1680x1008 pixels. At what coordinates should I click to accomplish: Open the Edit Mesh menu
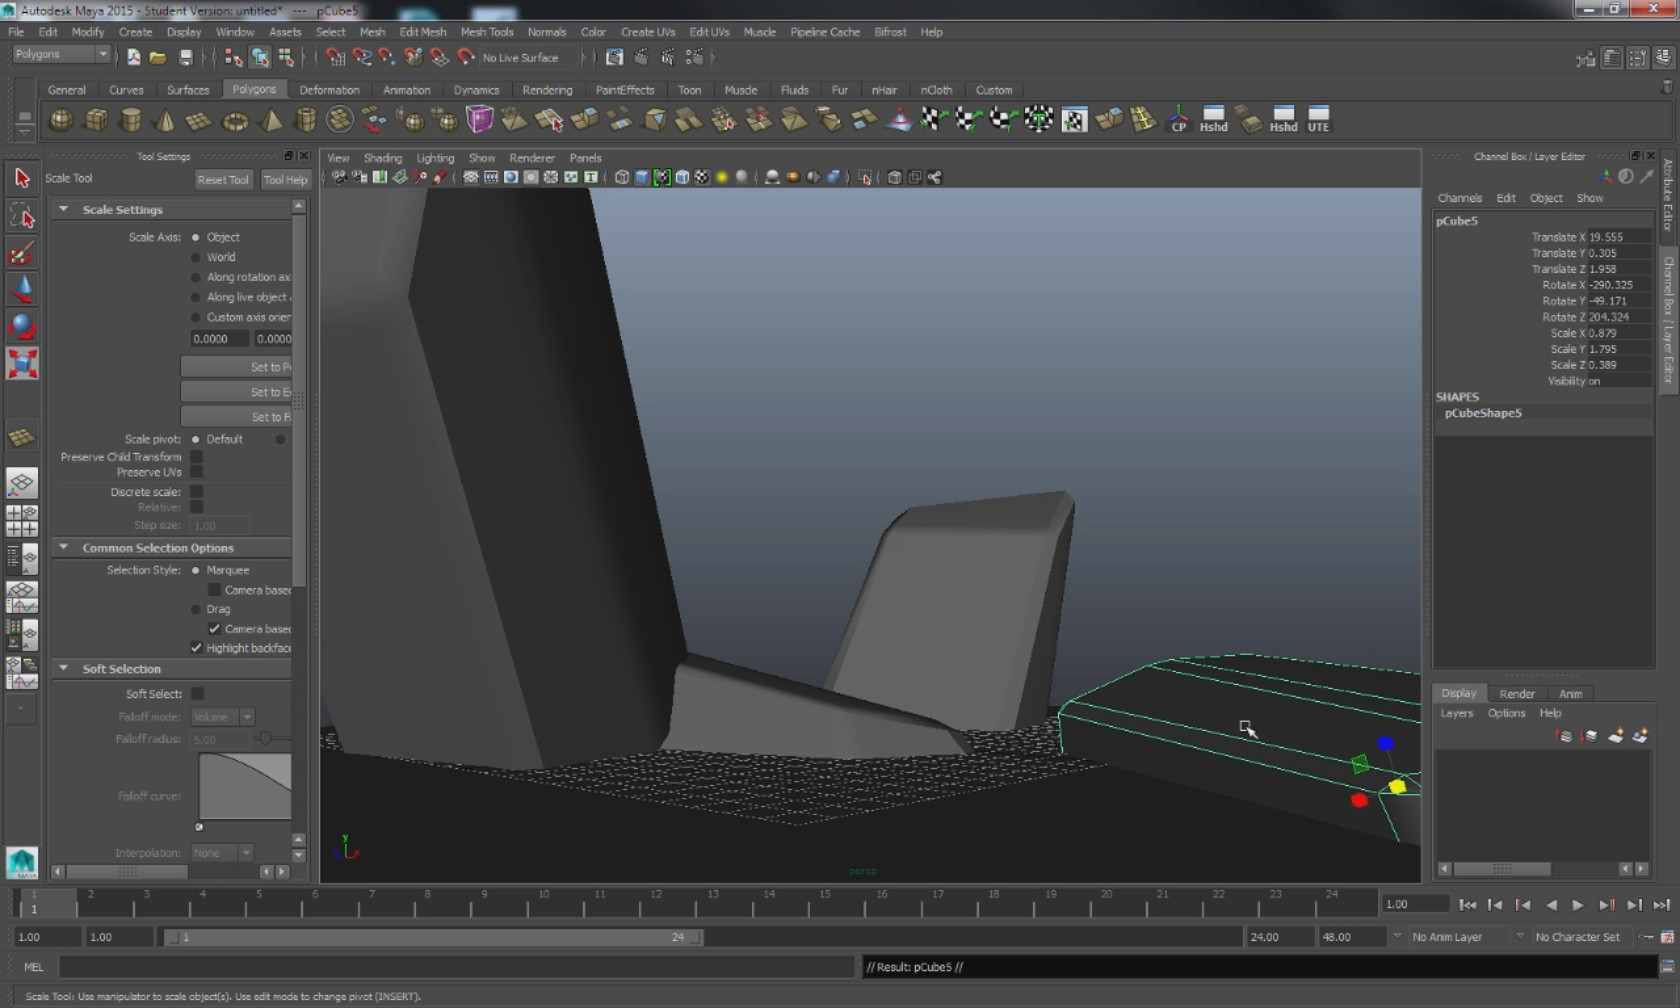(422, 32)
